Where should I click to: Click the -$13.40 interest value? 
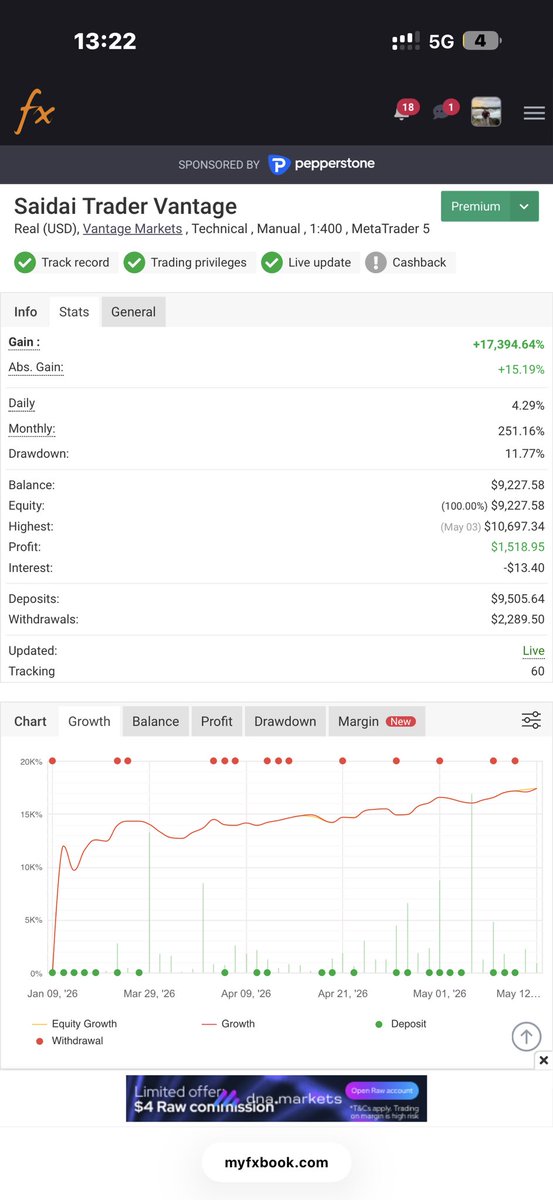pyautogui.click(x=525, y=568)
